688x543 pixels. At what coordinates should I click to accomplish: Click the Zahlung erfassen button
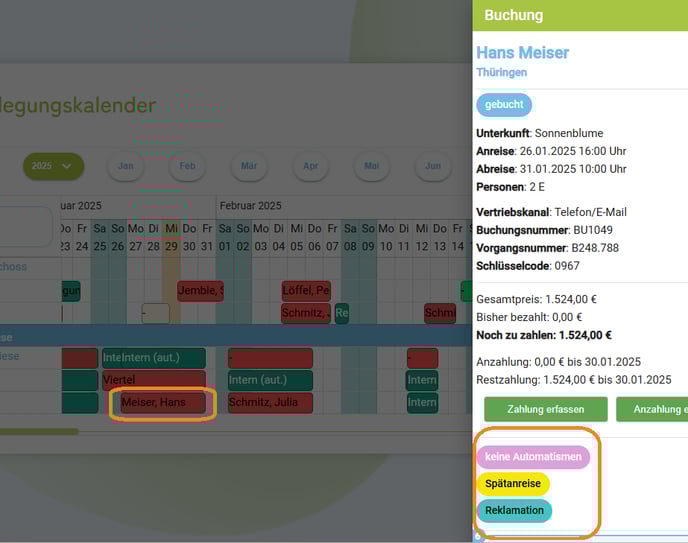546,409
